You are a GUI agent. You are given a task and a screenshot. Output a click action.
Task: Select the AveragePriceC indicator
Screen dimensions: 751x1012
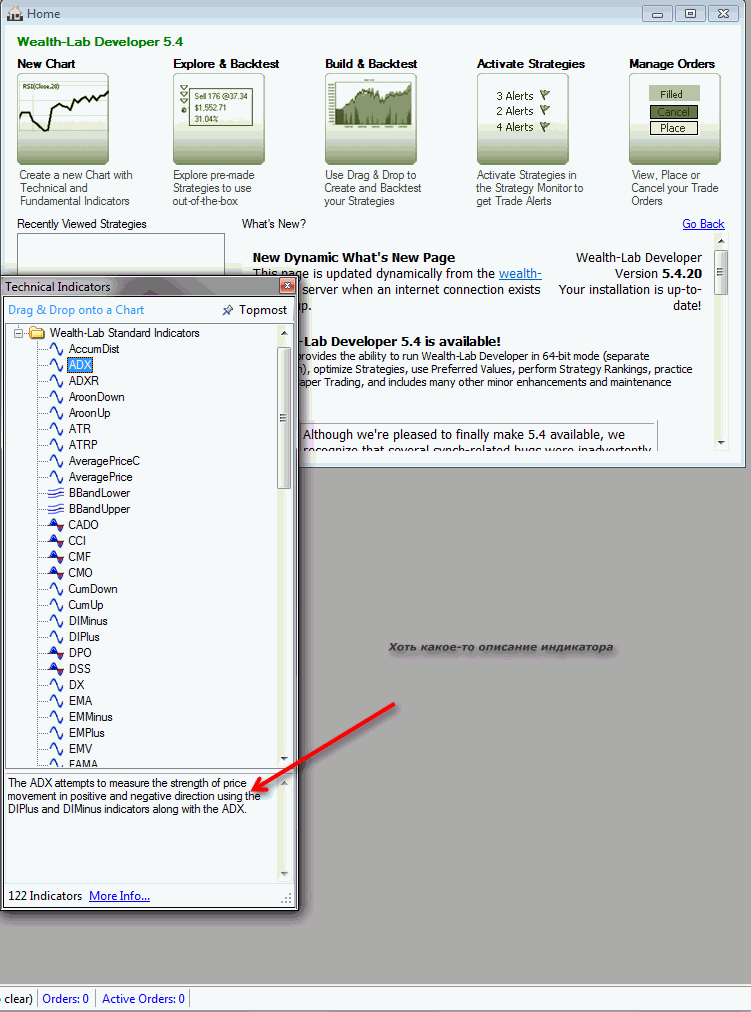coord(105,461)
